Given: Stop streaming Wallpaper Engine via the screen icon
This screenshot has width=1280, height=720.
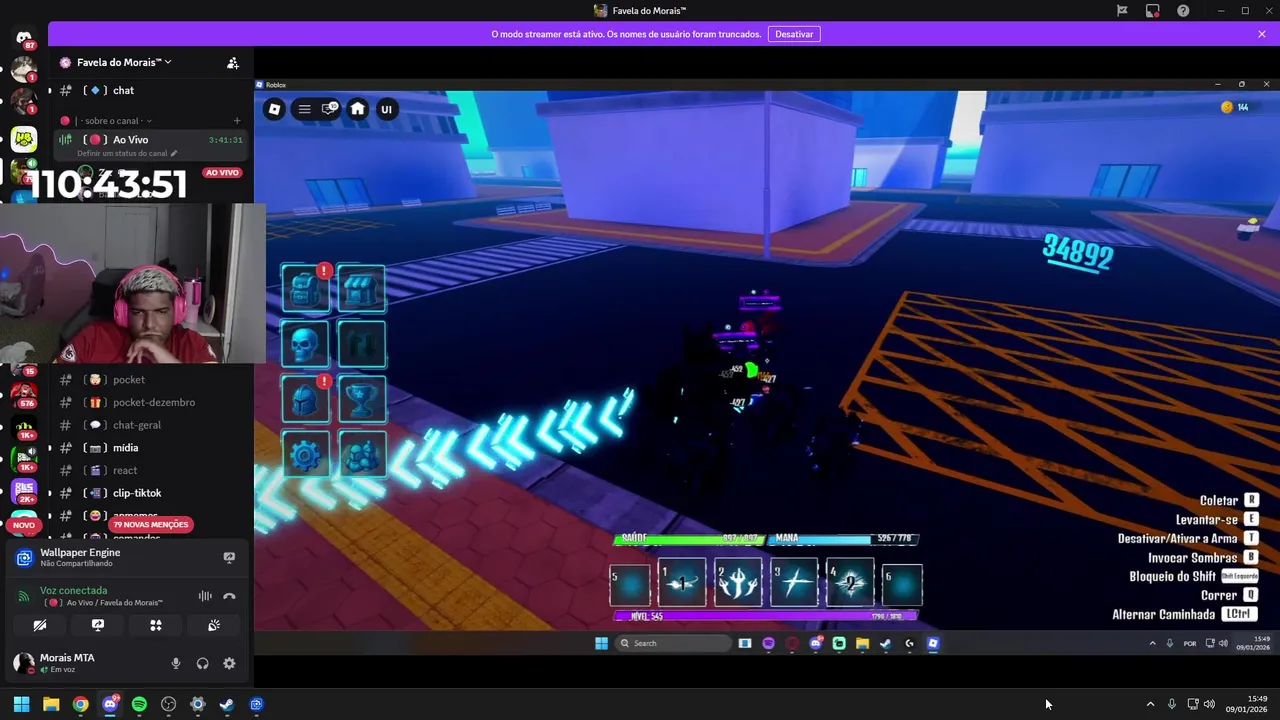Looking at the screenshot, I should click(229, 558).
